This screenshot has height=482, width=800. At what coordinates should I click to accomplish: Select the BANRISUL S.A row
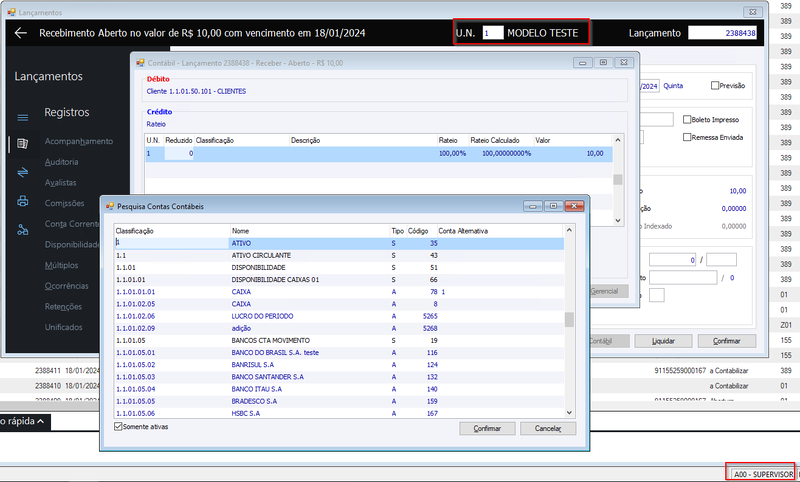tap(339, 365)
